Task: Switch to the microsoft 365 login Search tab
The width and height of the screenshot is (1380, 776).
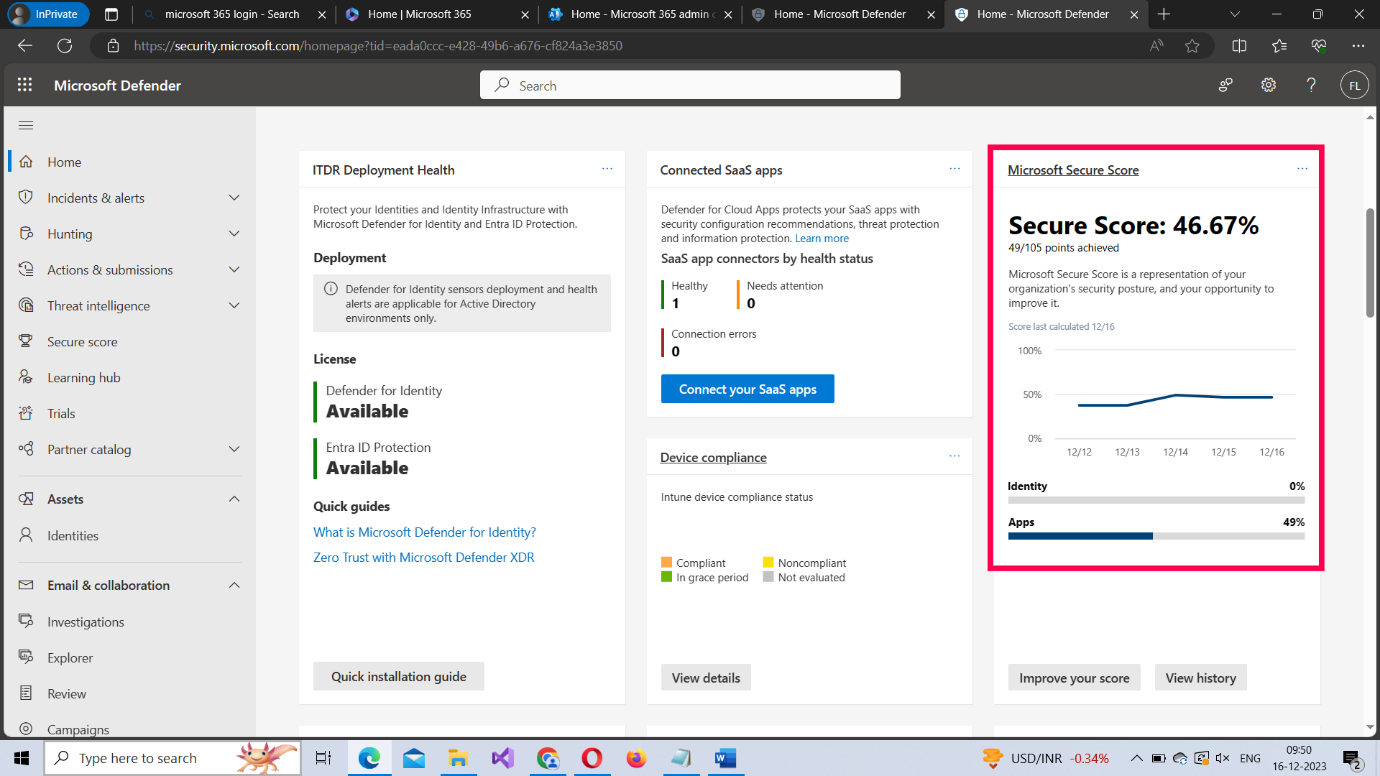Action: click(232, 14)
